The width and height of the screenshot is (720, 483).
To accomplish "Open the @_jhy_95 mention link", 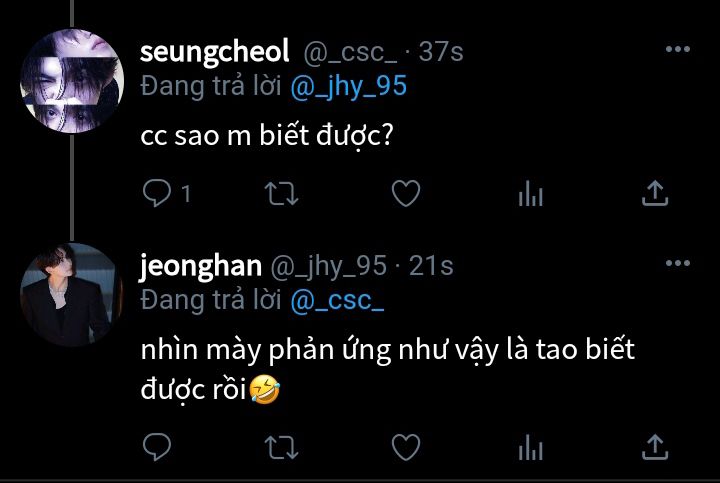I will click(349, 87).
